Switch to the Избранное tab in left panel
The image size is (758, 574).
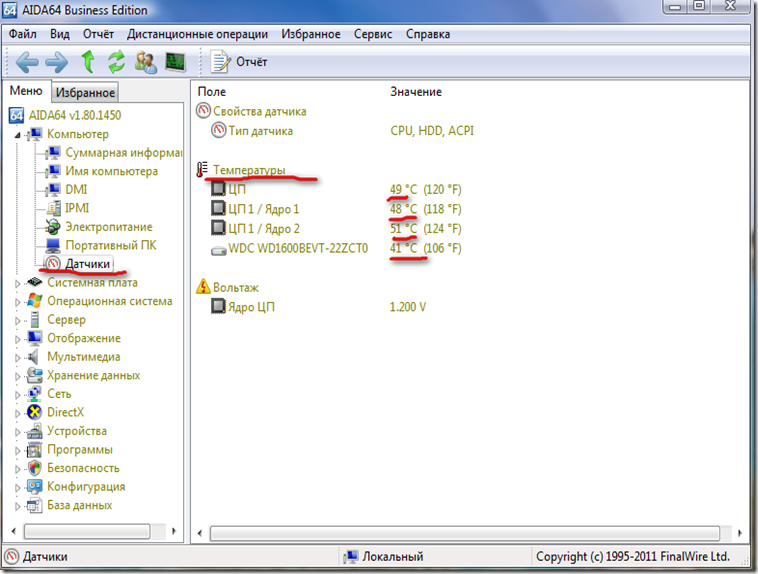[85, 92]
